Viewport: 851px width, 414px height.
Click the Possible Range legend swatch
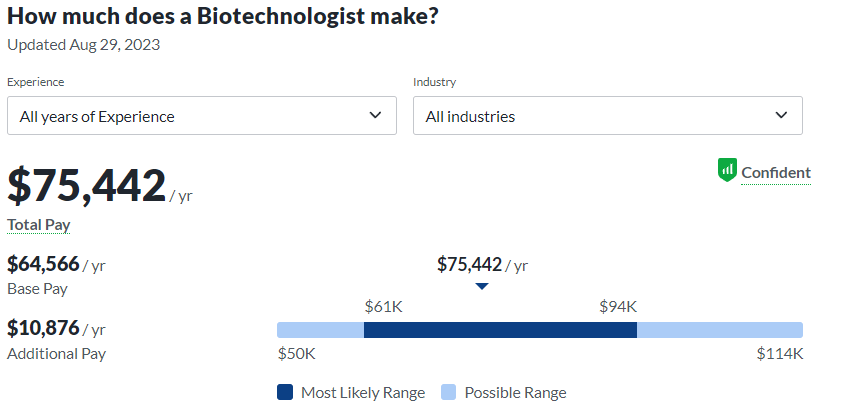click(x=449, y=392)
